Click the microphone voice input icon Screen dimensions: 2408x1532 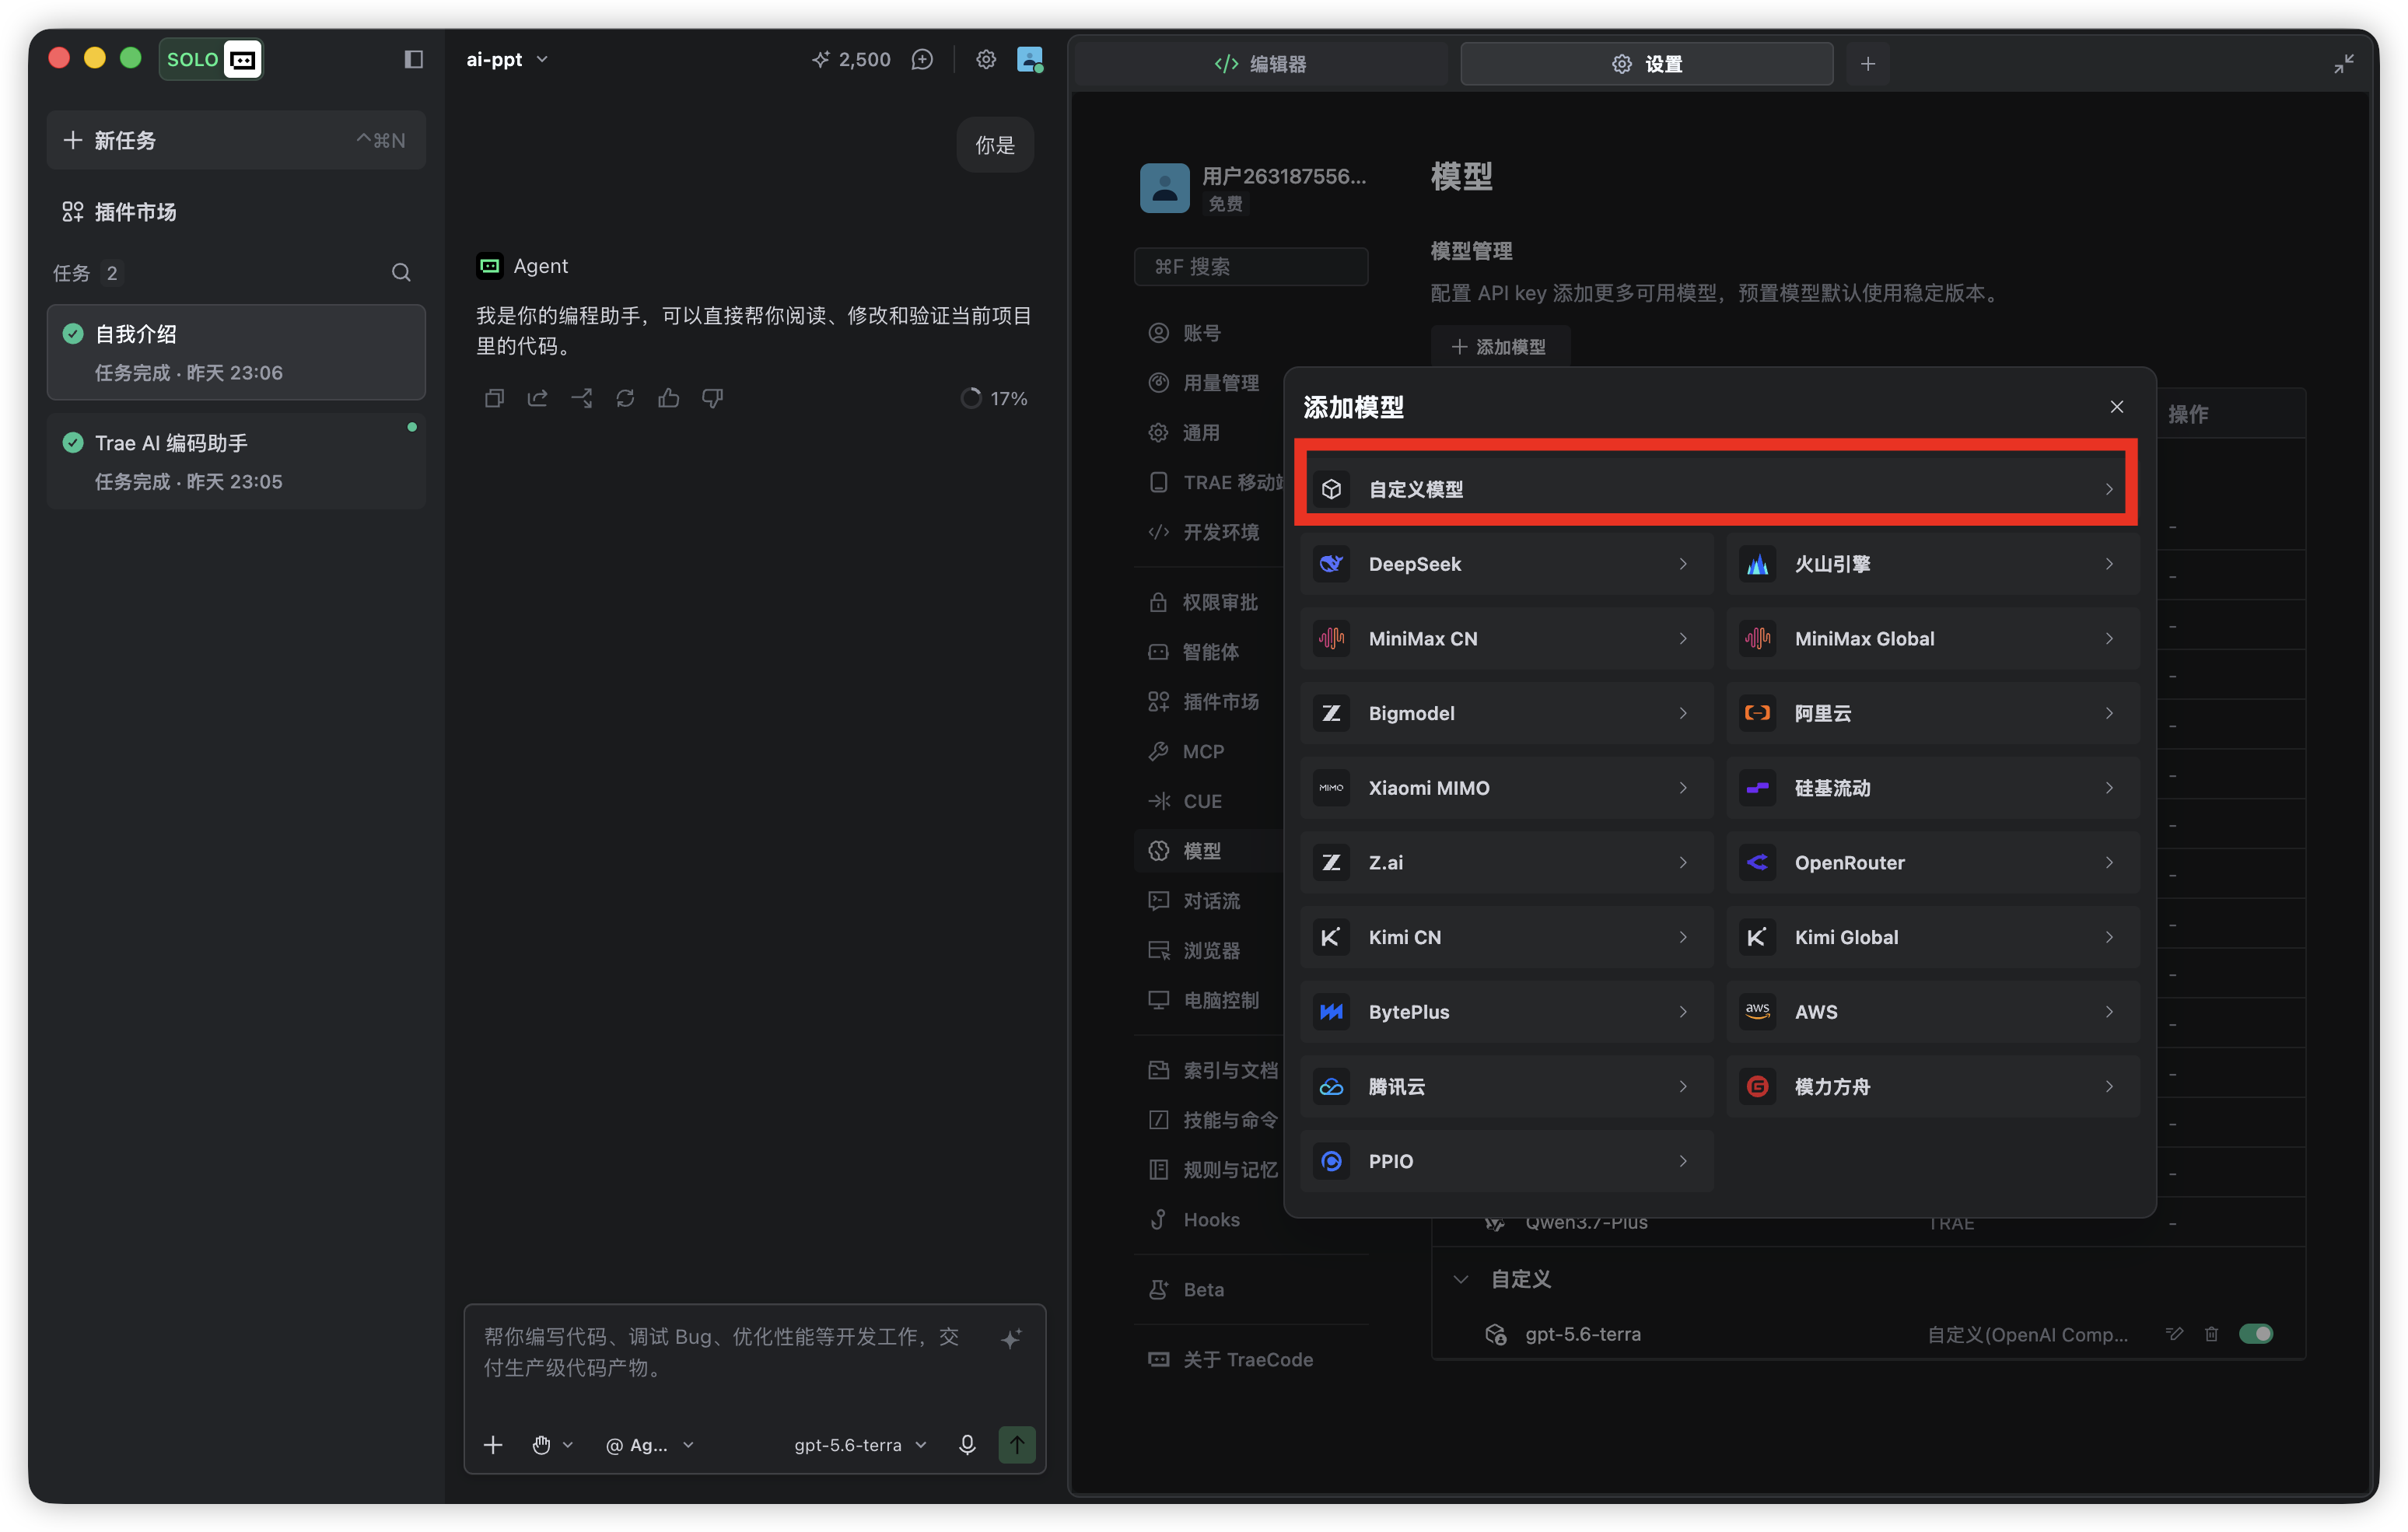click(x=967, y=1444)
